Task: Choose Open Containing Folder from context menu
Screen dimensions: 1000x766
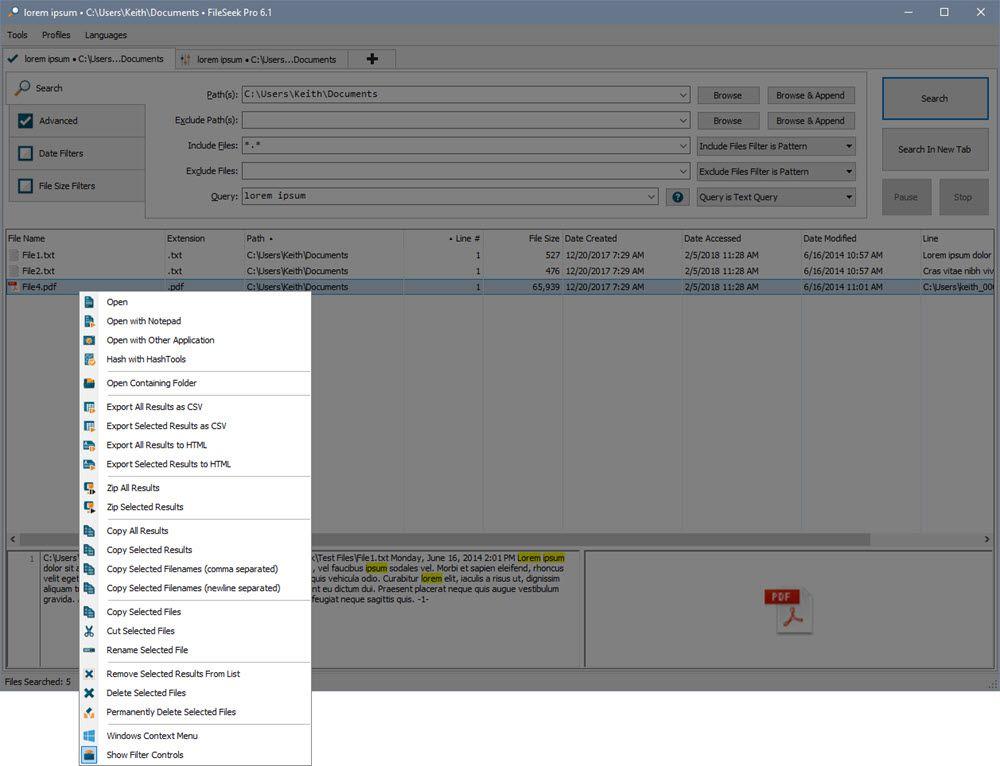Action: coord(195,383)
